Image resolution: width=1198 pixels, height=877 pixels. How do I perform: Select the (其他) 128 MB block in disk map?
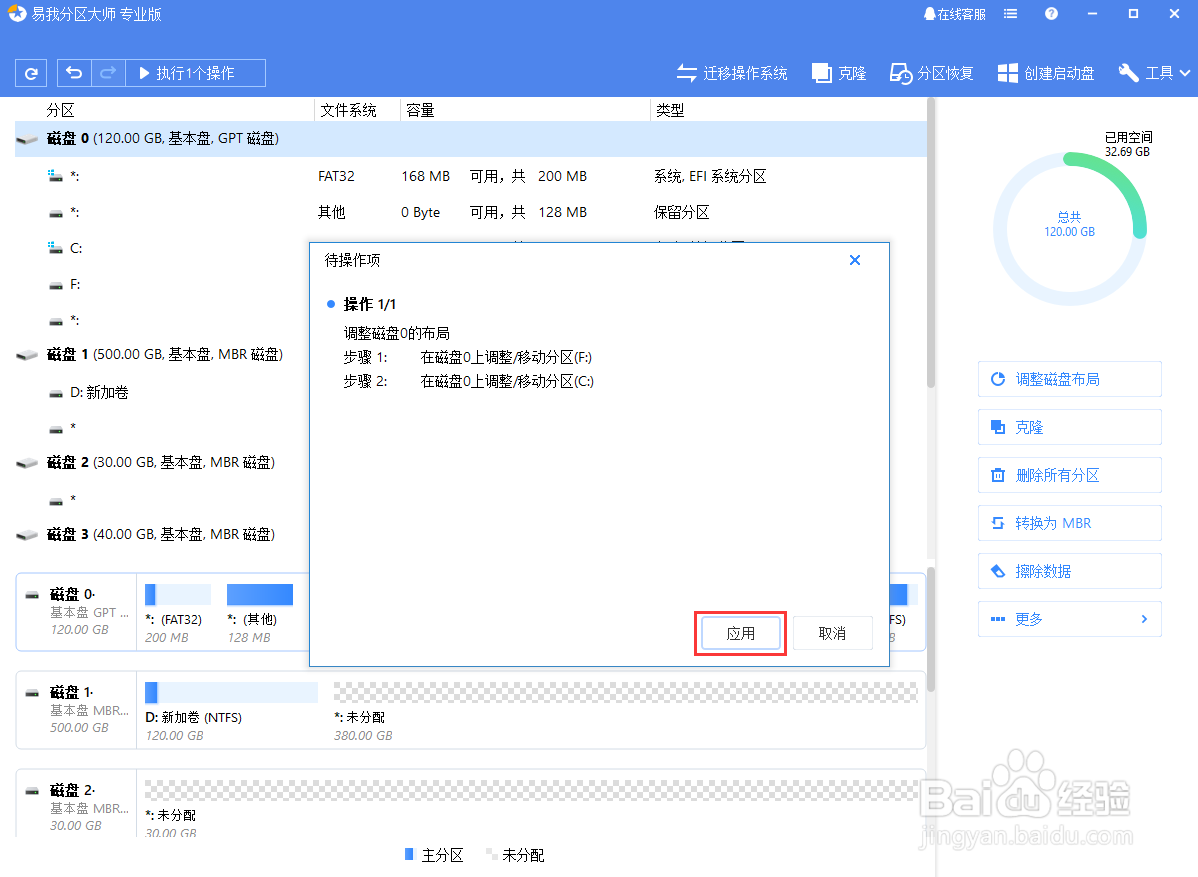260,614
